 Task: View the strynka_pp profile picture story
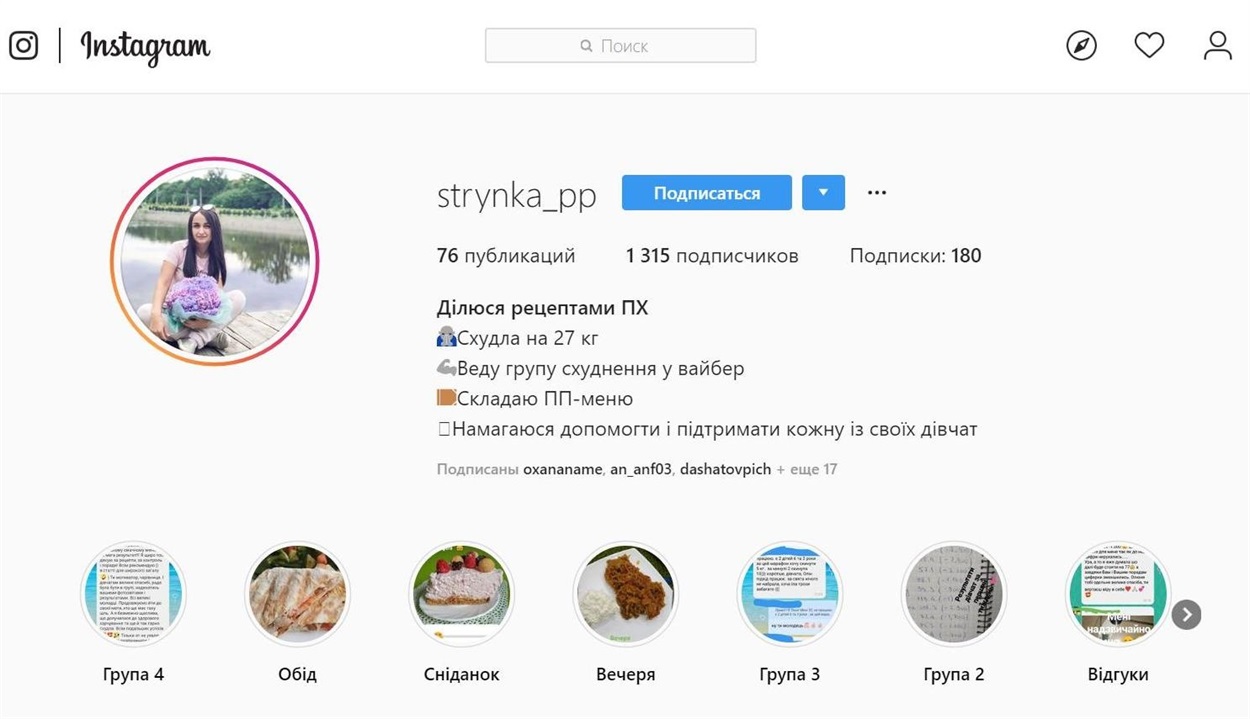point(214,261)
